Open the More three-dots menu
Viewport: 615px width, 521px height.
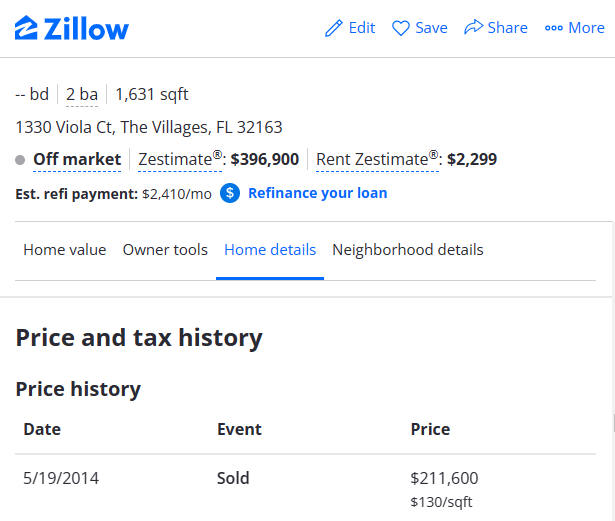(x=575, y=28)
